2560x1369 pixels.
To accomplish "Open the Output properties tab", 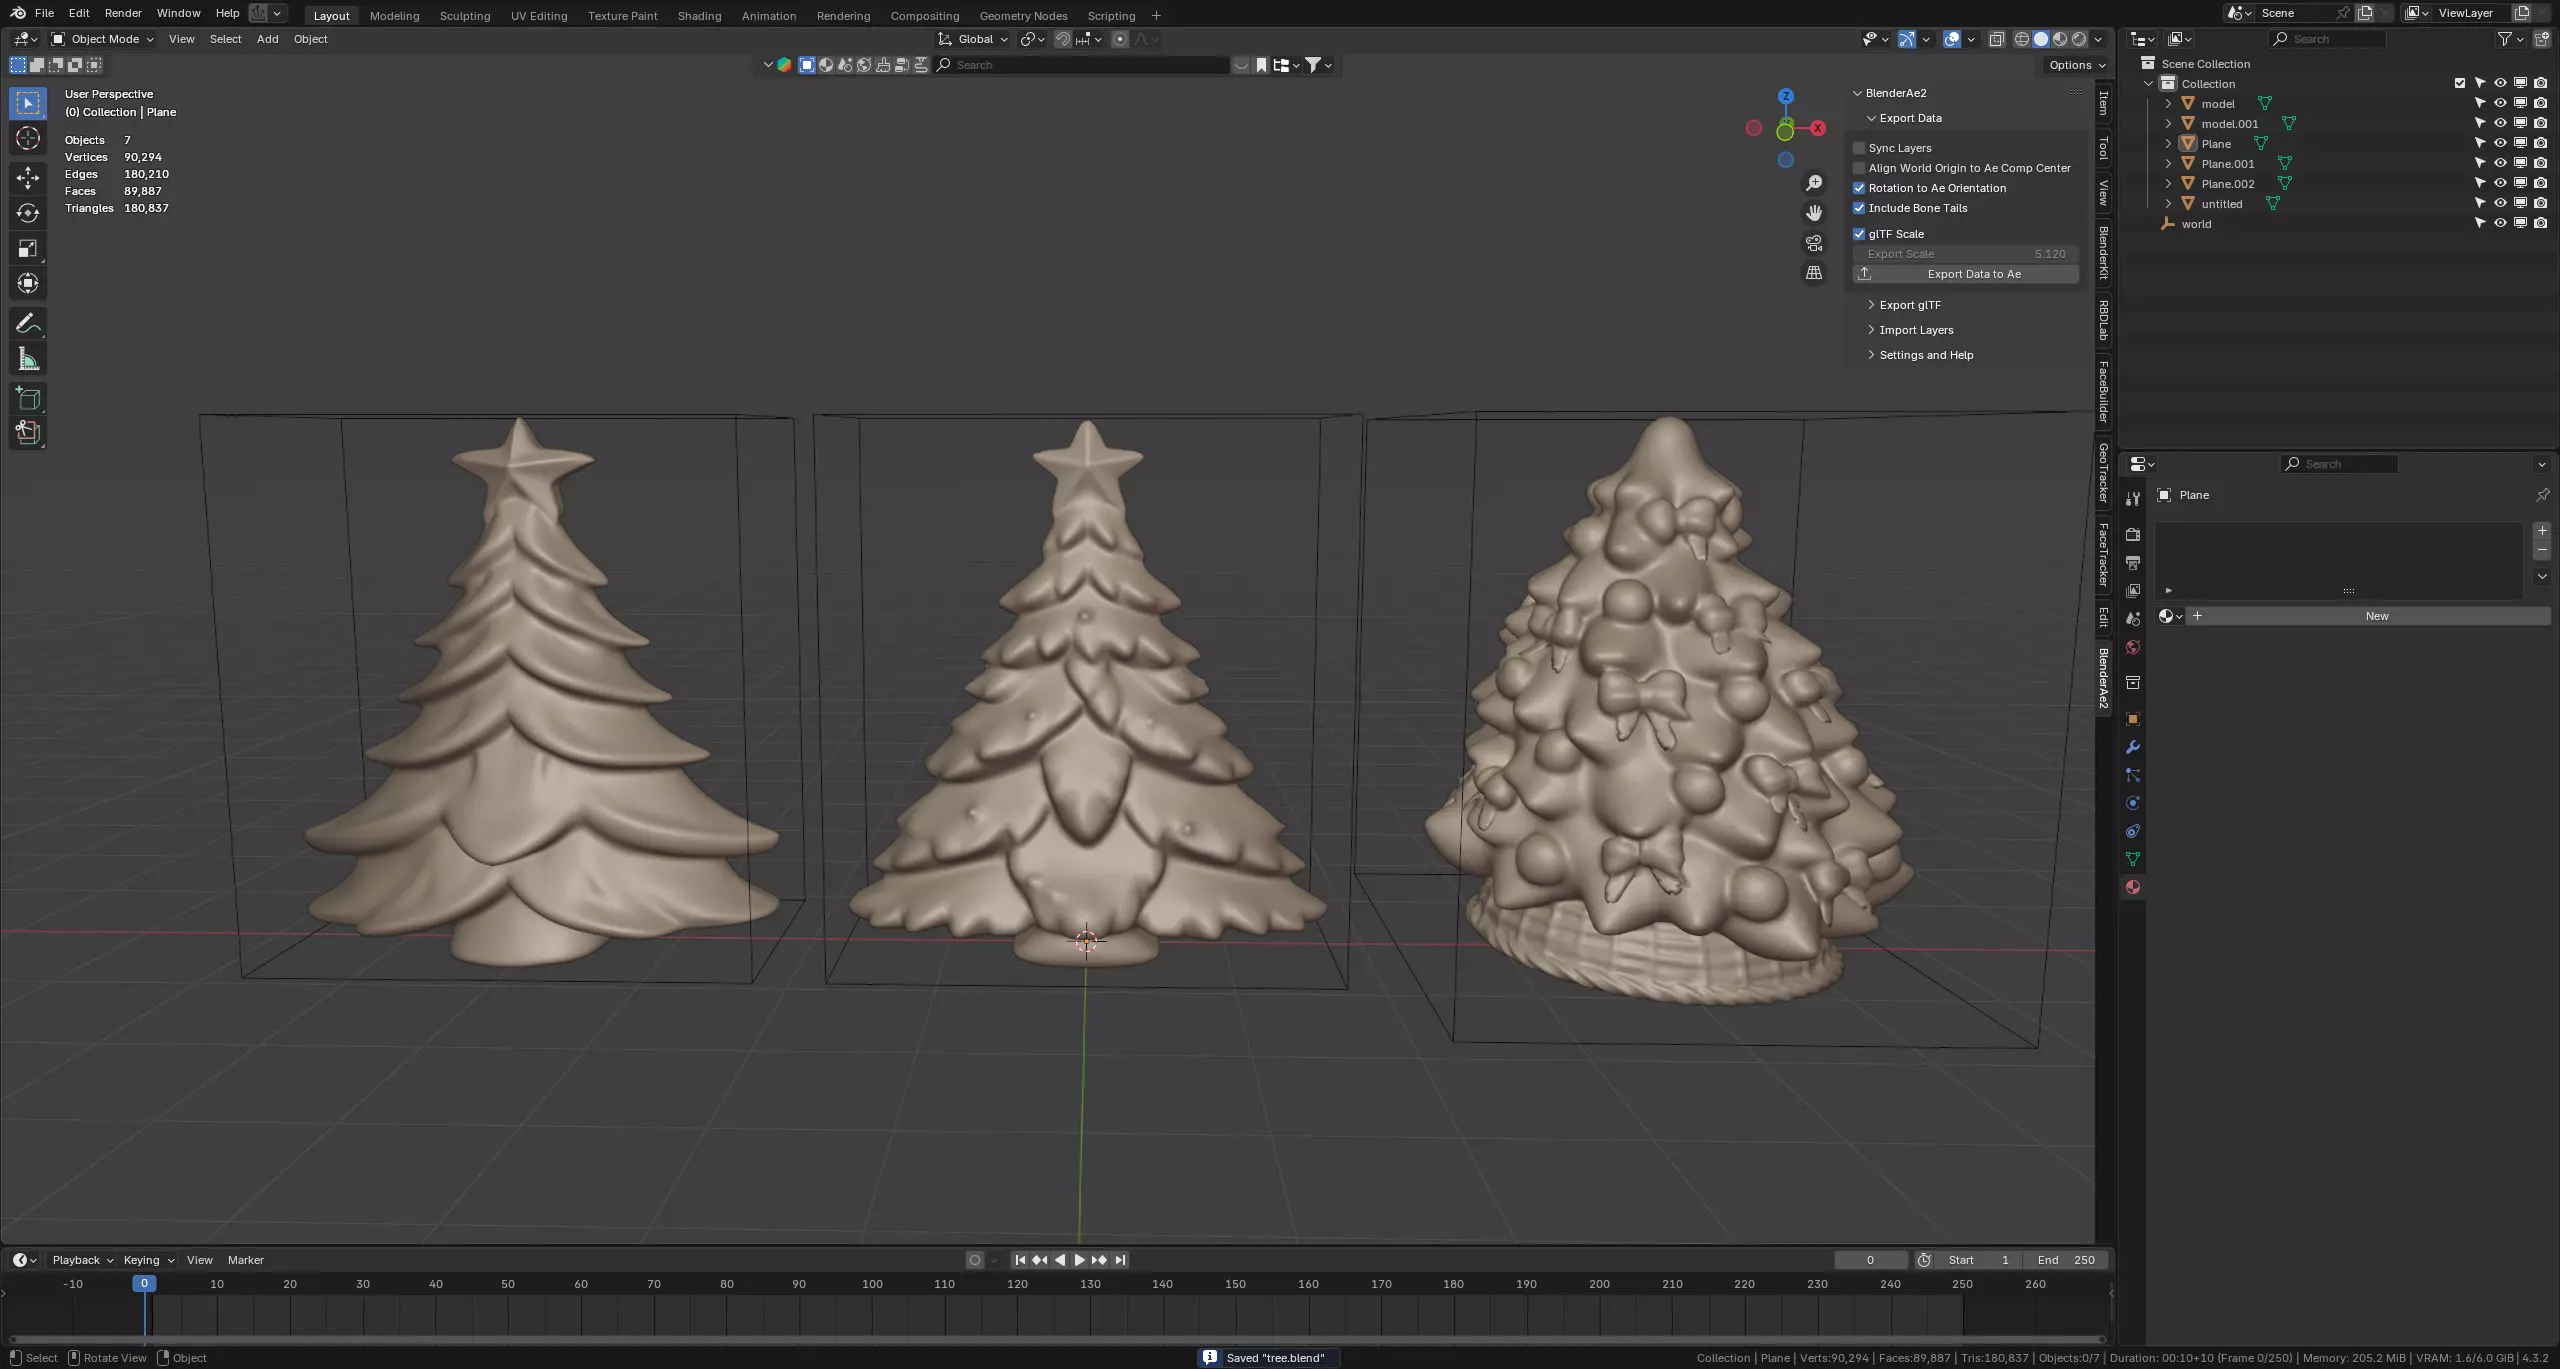I will (2133, 563).
